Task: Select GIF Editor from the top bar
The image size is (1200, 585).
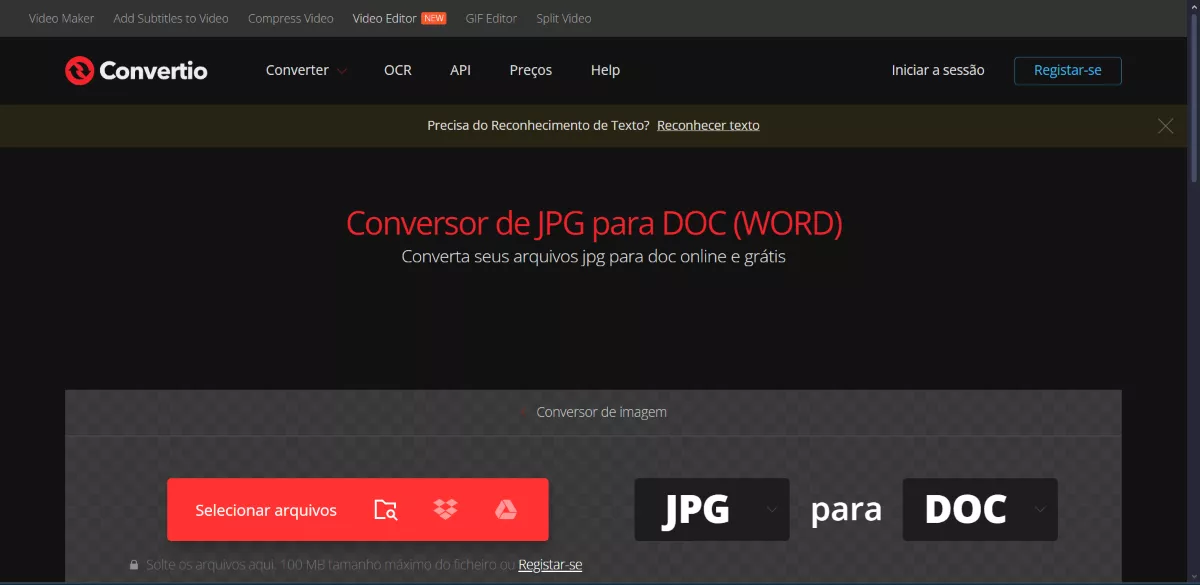Action: click(491, 18)
